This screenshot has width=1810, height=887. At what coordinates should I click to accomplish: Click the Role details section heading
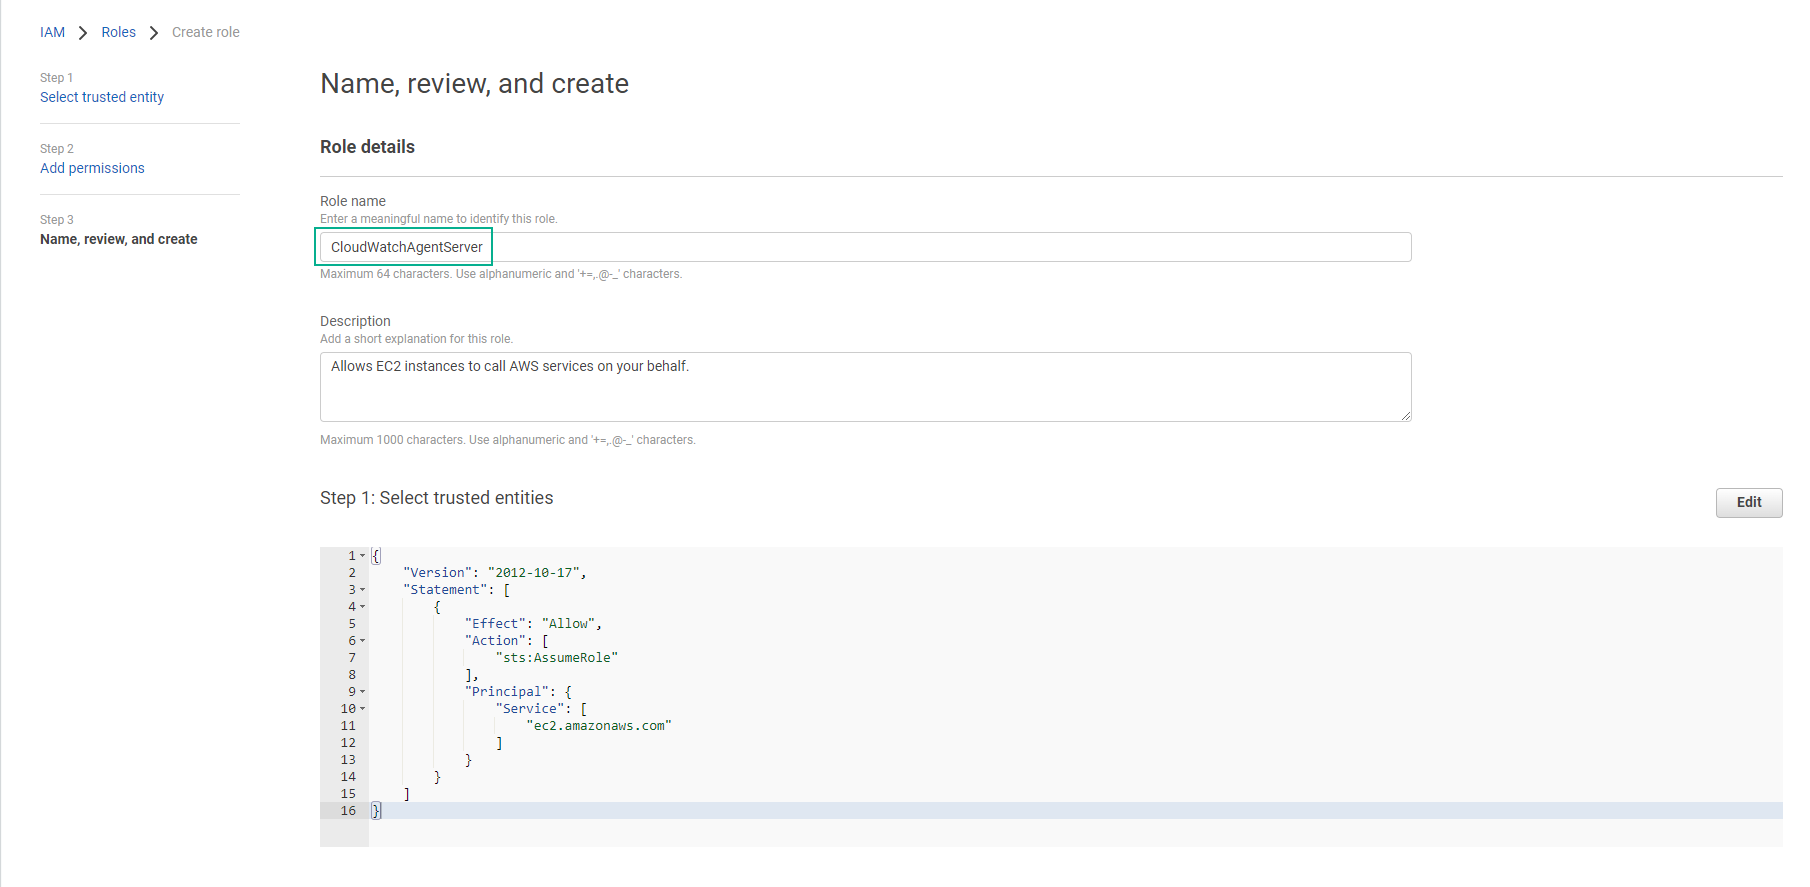[367, 147]
